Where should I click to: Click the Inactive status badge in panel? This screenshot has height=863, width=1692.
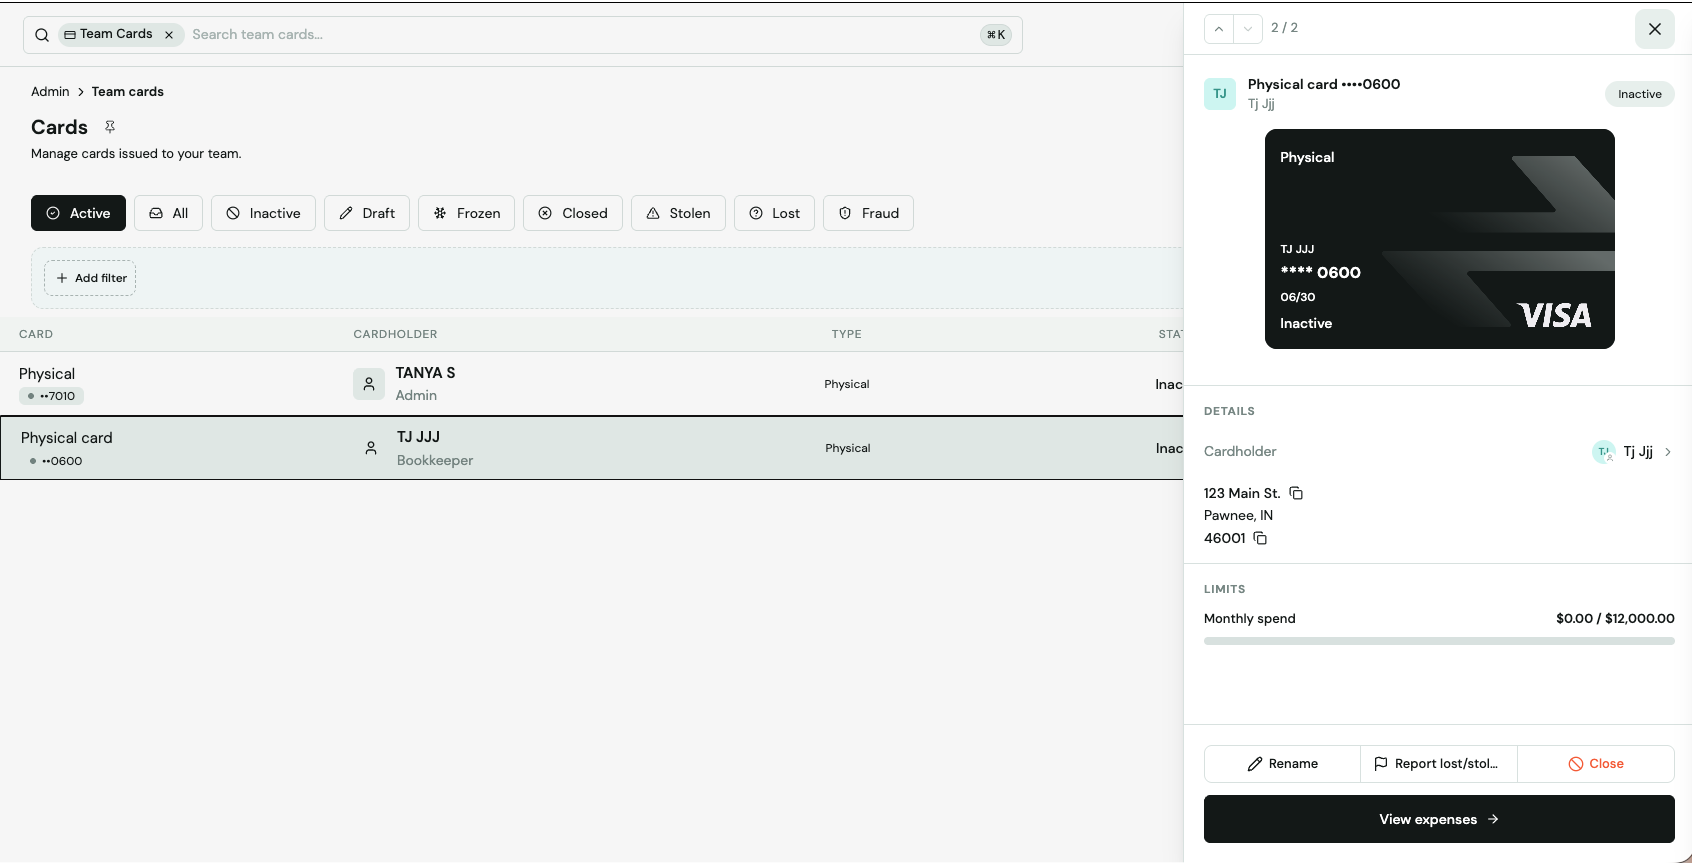pos(1640,94)
